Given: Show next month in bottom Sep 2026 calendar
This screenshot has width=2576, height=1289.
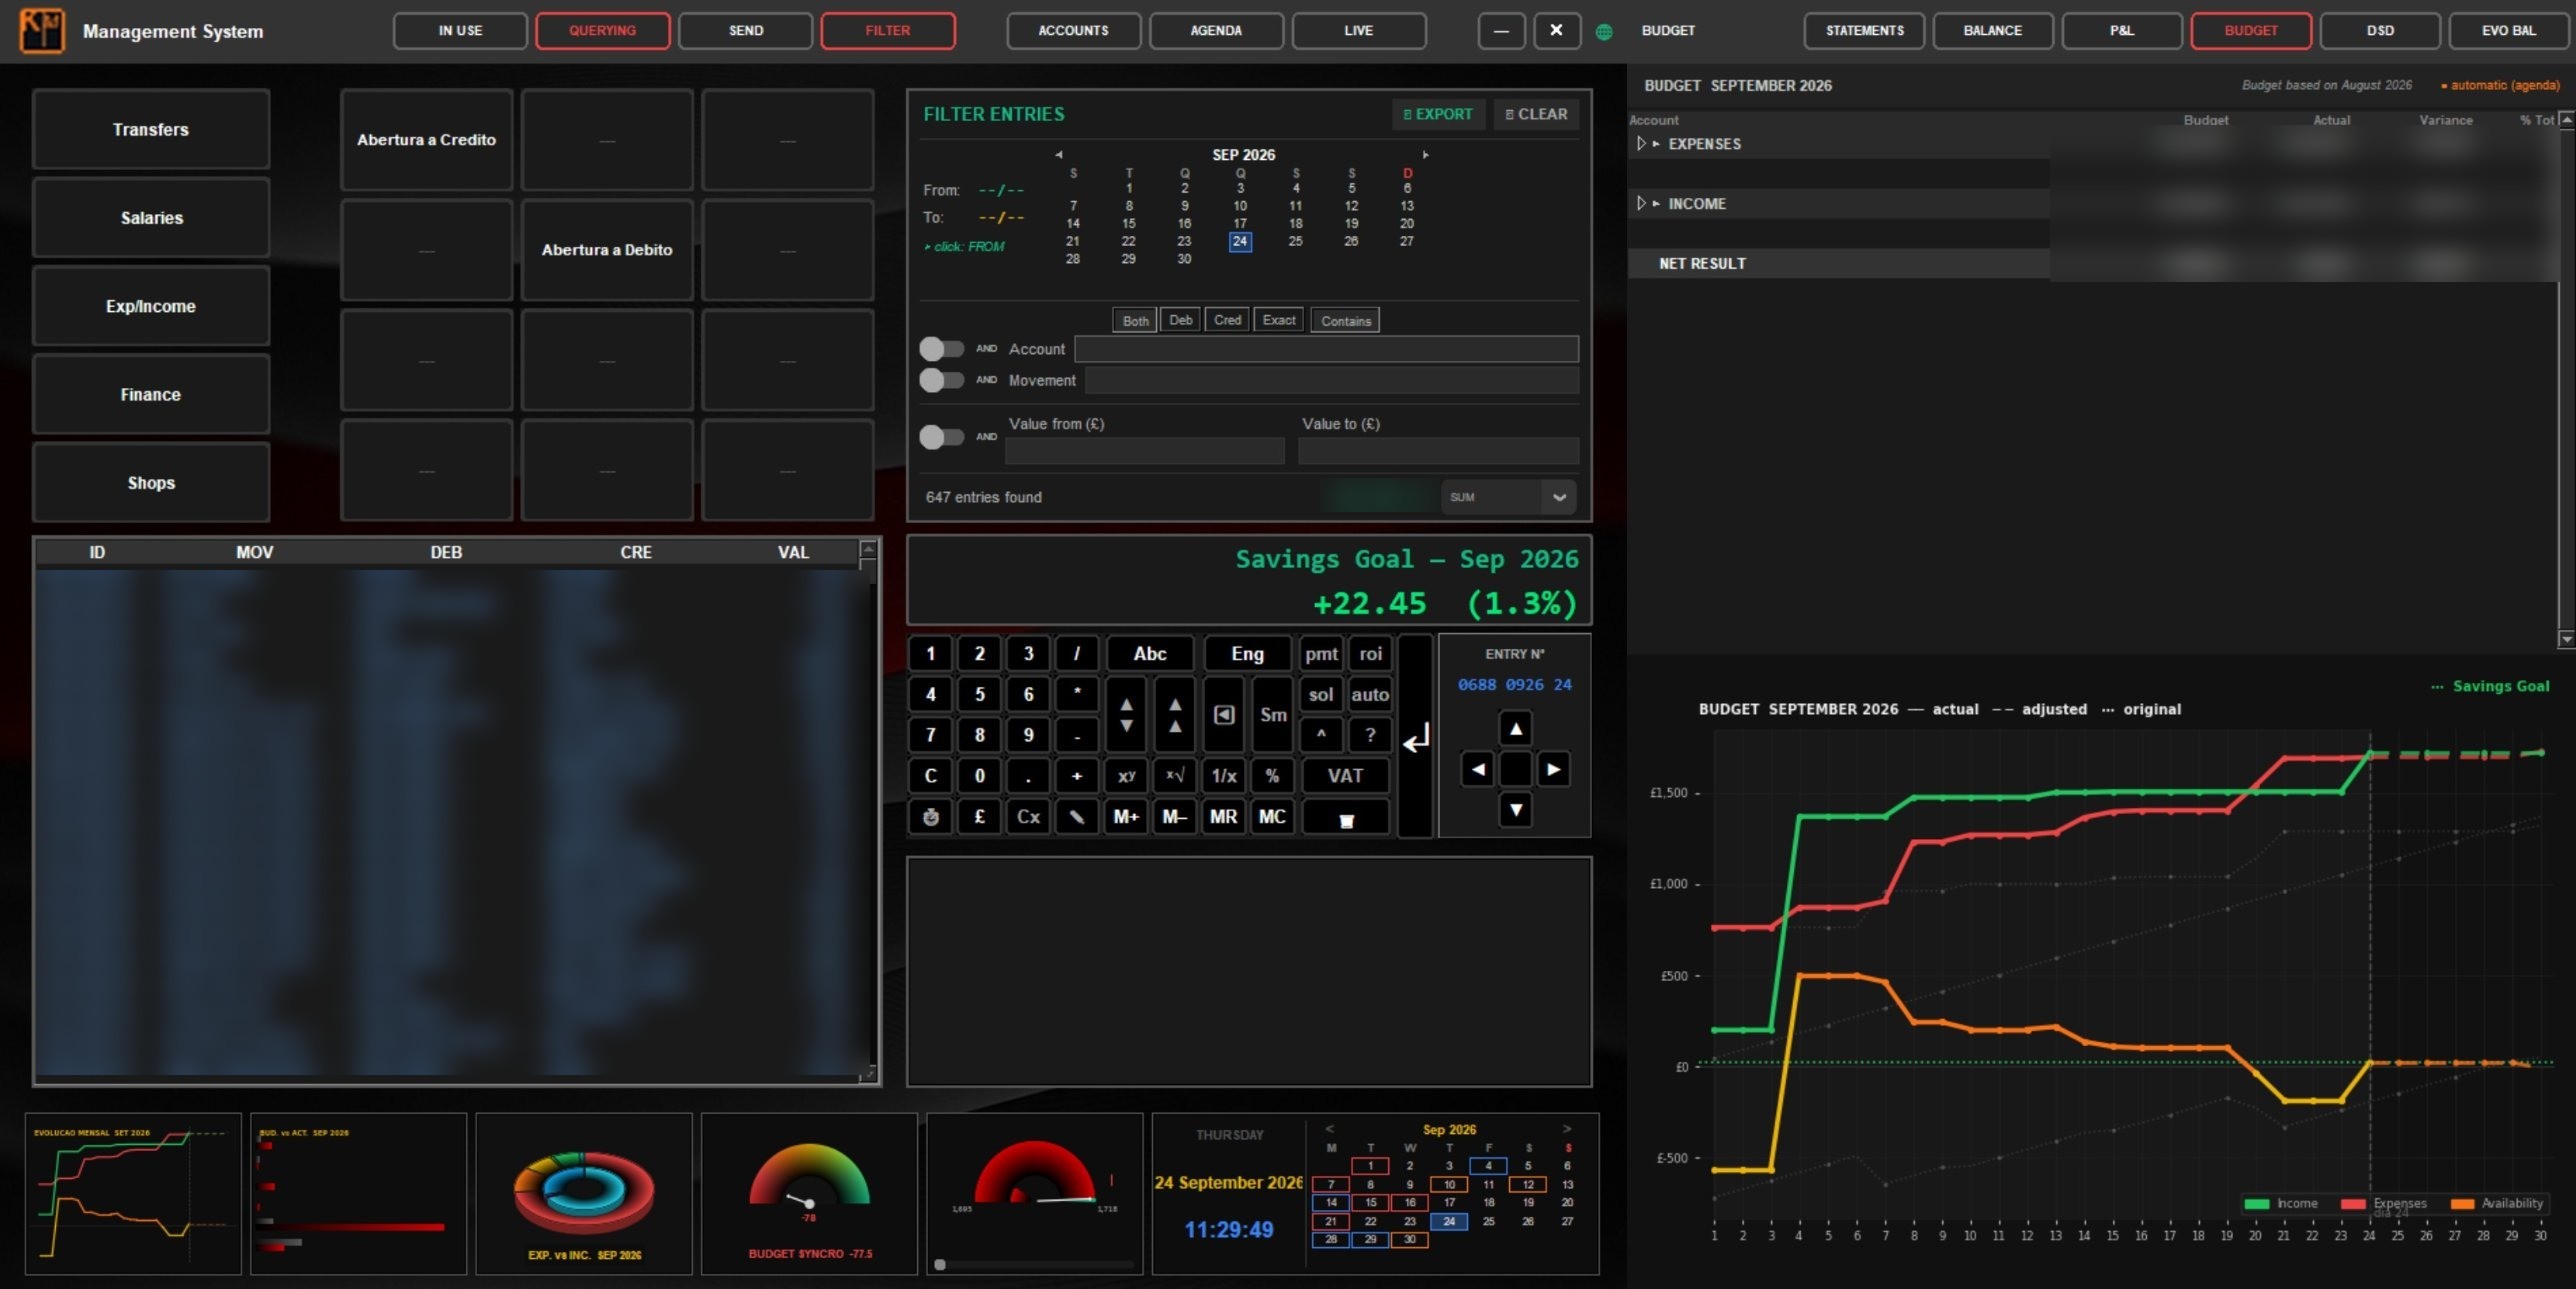Looking at the screenshot, I should [1567, 1129].
